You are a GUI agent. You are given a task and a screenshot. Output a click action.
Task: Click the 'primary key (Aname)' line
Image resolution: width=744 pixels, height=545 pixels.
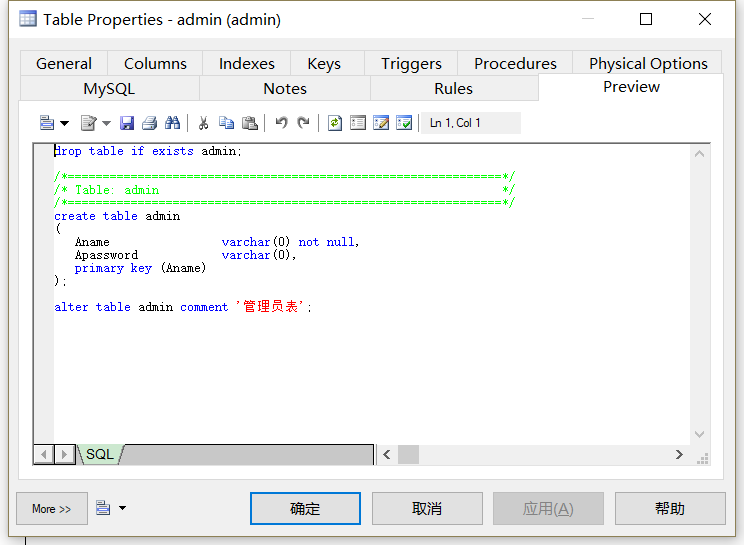click(140, 268)
